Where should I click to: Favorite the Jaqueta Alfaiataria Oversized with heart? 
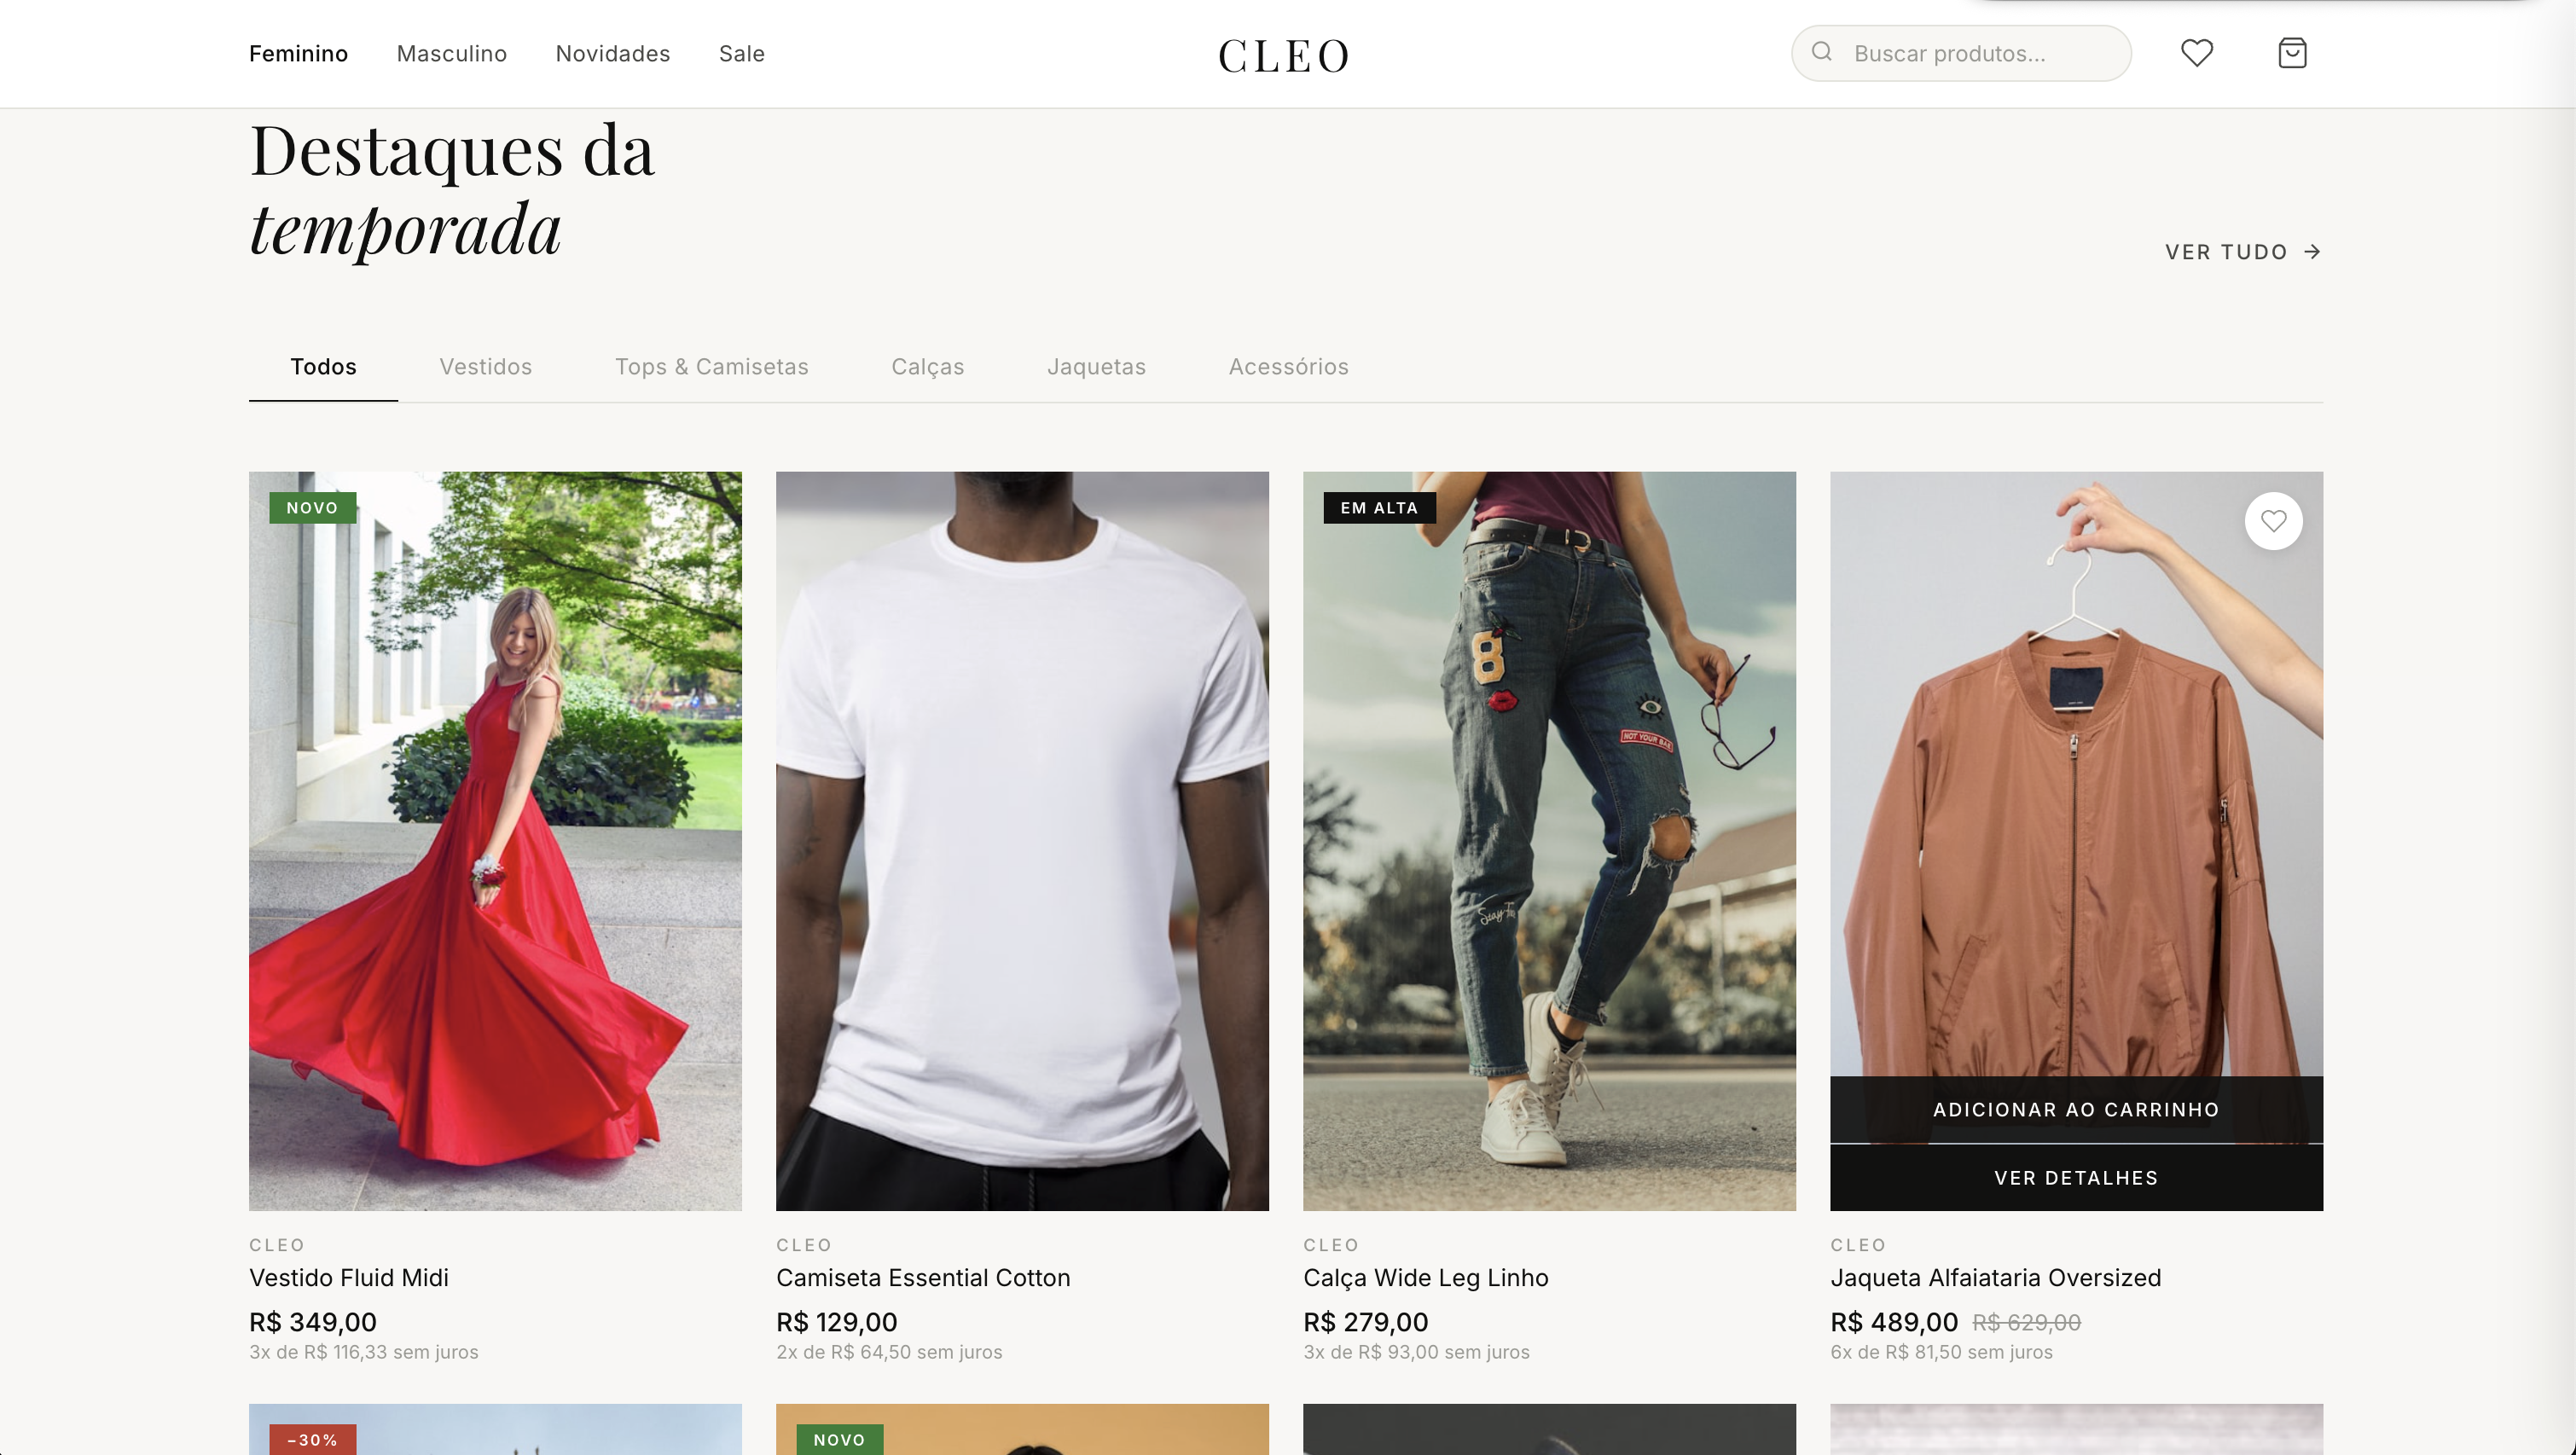[2273, 521]
